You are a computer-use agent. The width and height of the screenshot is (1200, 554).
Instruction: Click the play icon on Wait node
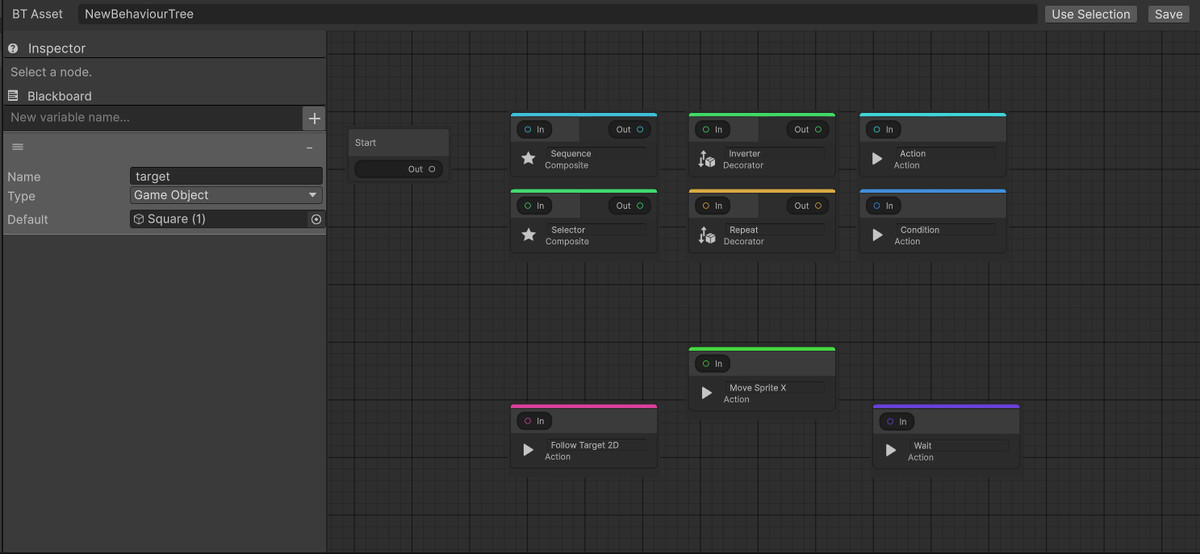click(x=891, y=451)
